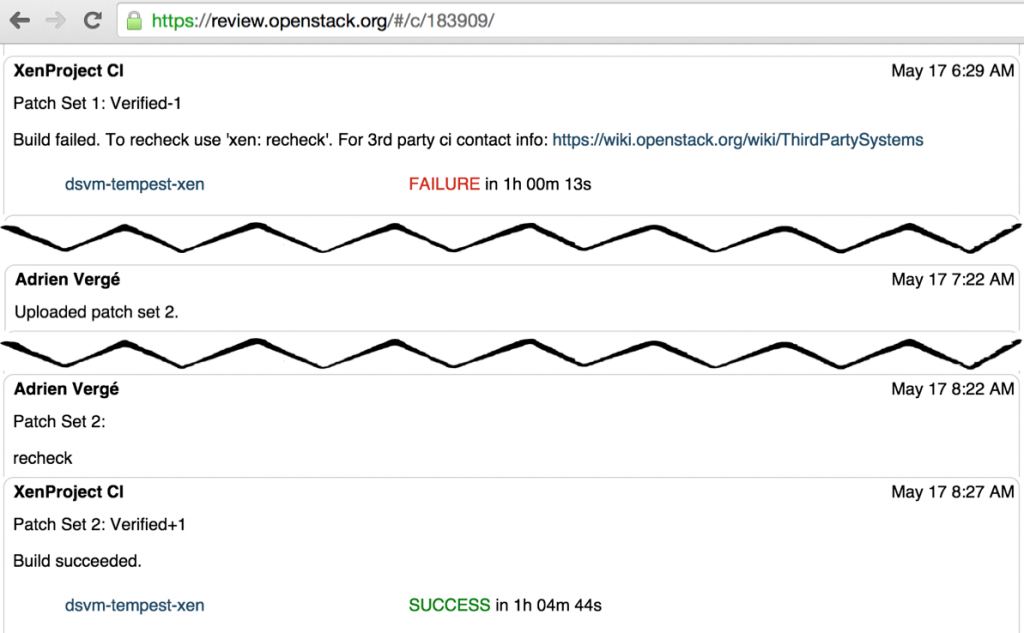Screen dimensions: 1024x633
Task: Click the 'Build succeeded.' message text
Action: [x=77, y=561]
